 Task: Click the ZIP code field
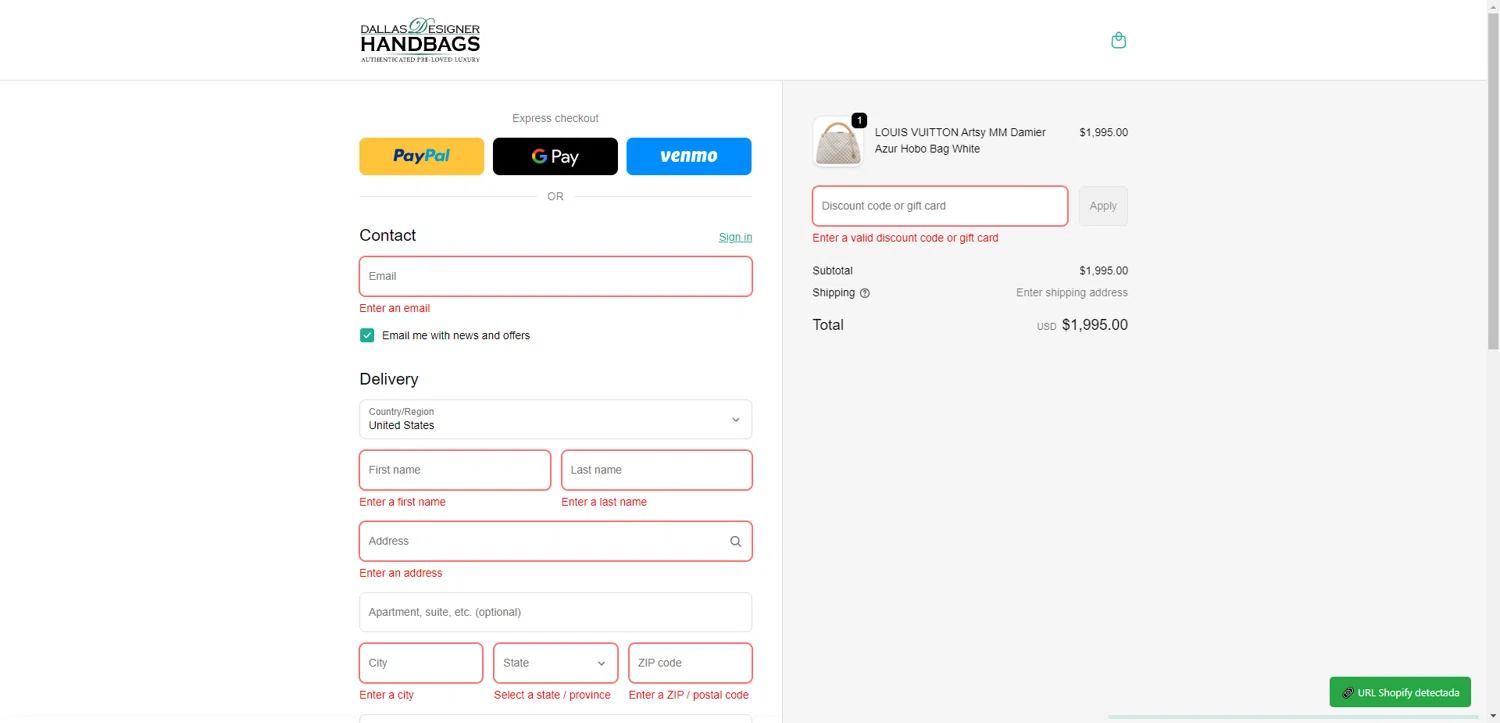[690, 663]
